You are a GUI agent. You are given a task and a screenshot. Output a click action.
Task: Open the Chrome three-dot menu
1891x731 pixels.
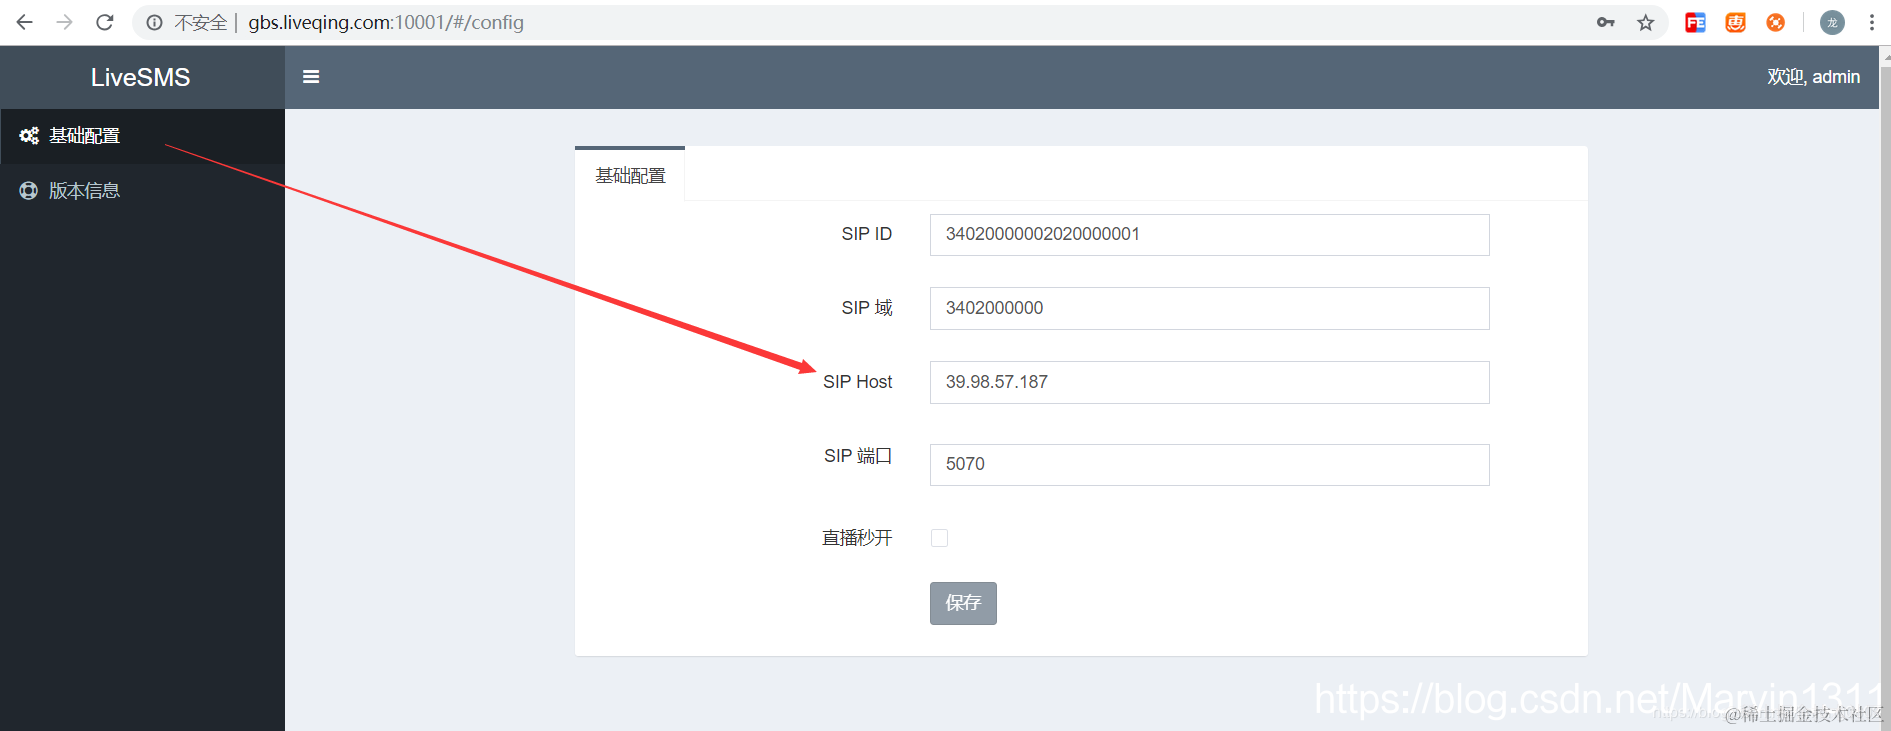(x=1871, y=22)
